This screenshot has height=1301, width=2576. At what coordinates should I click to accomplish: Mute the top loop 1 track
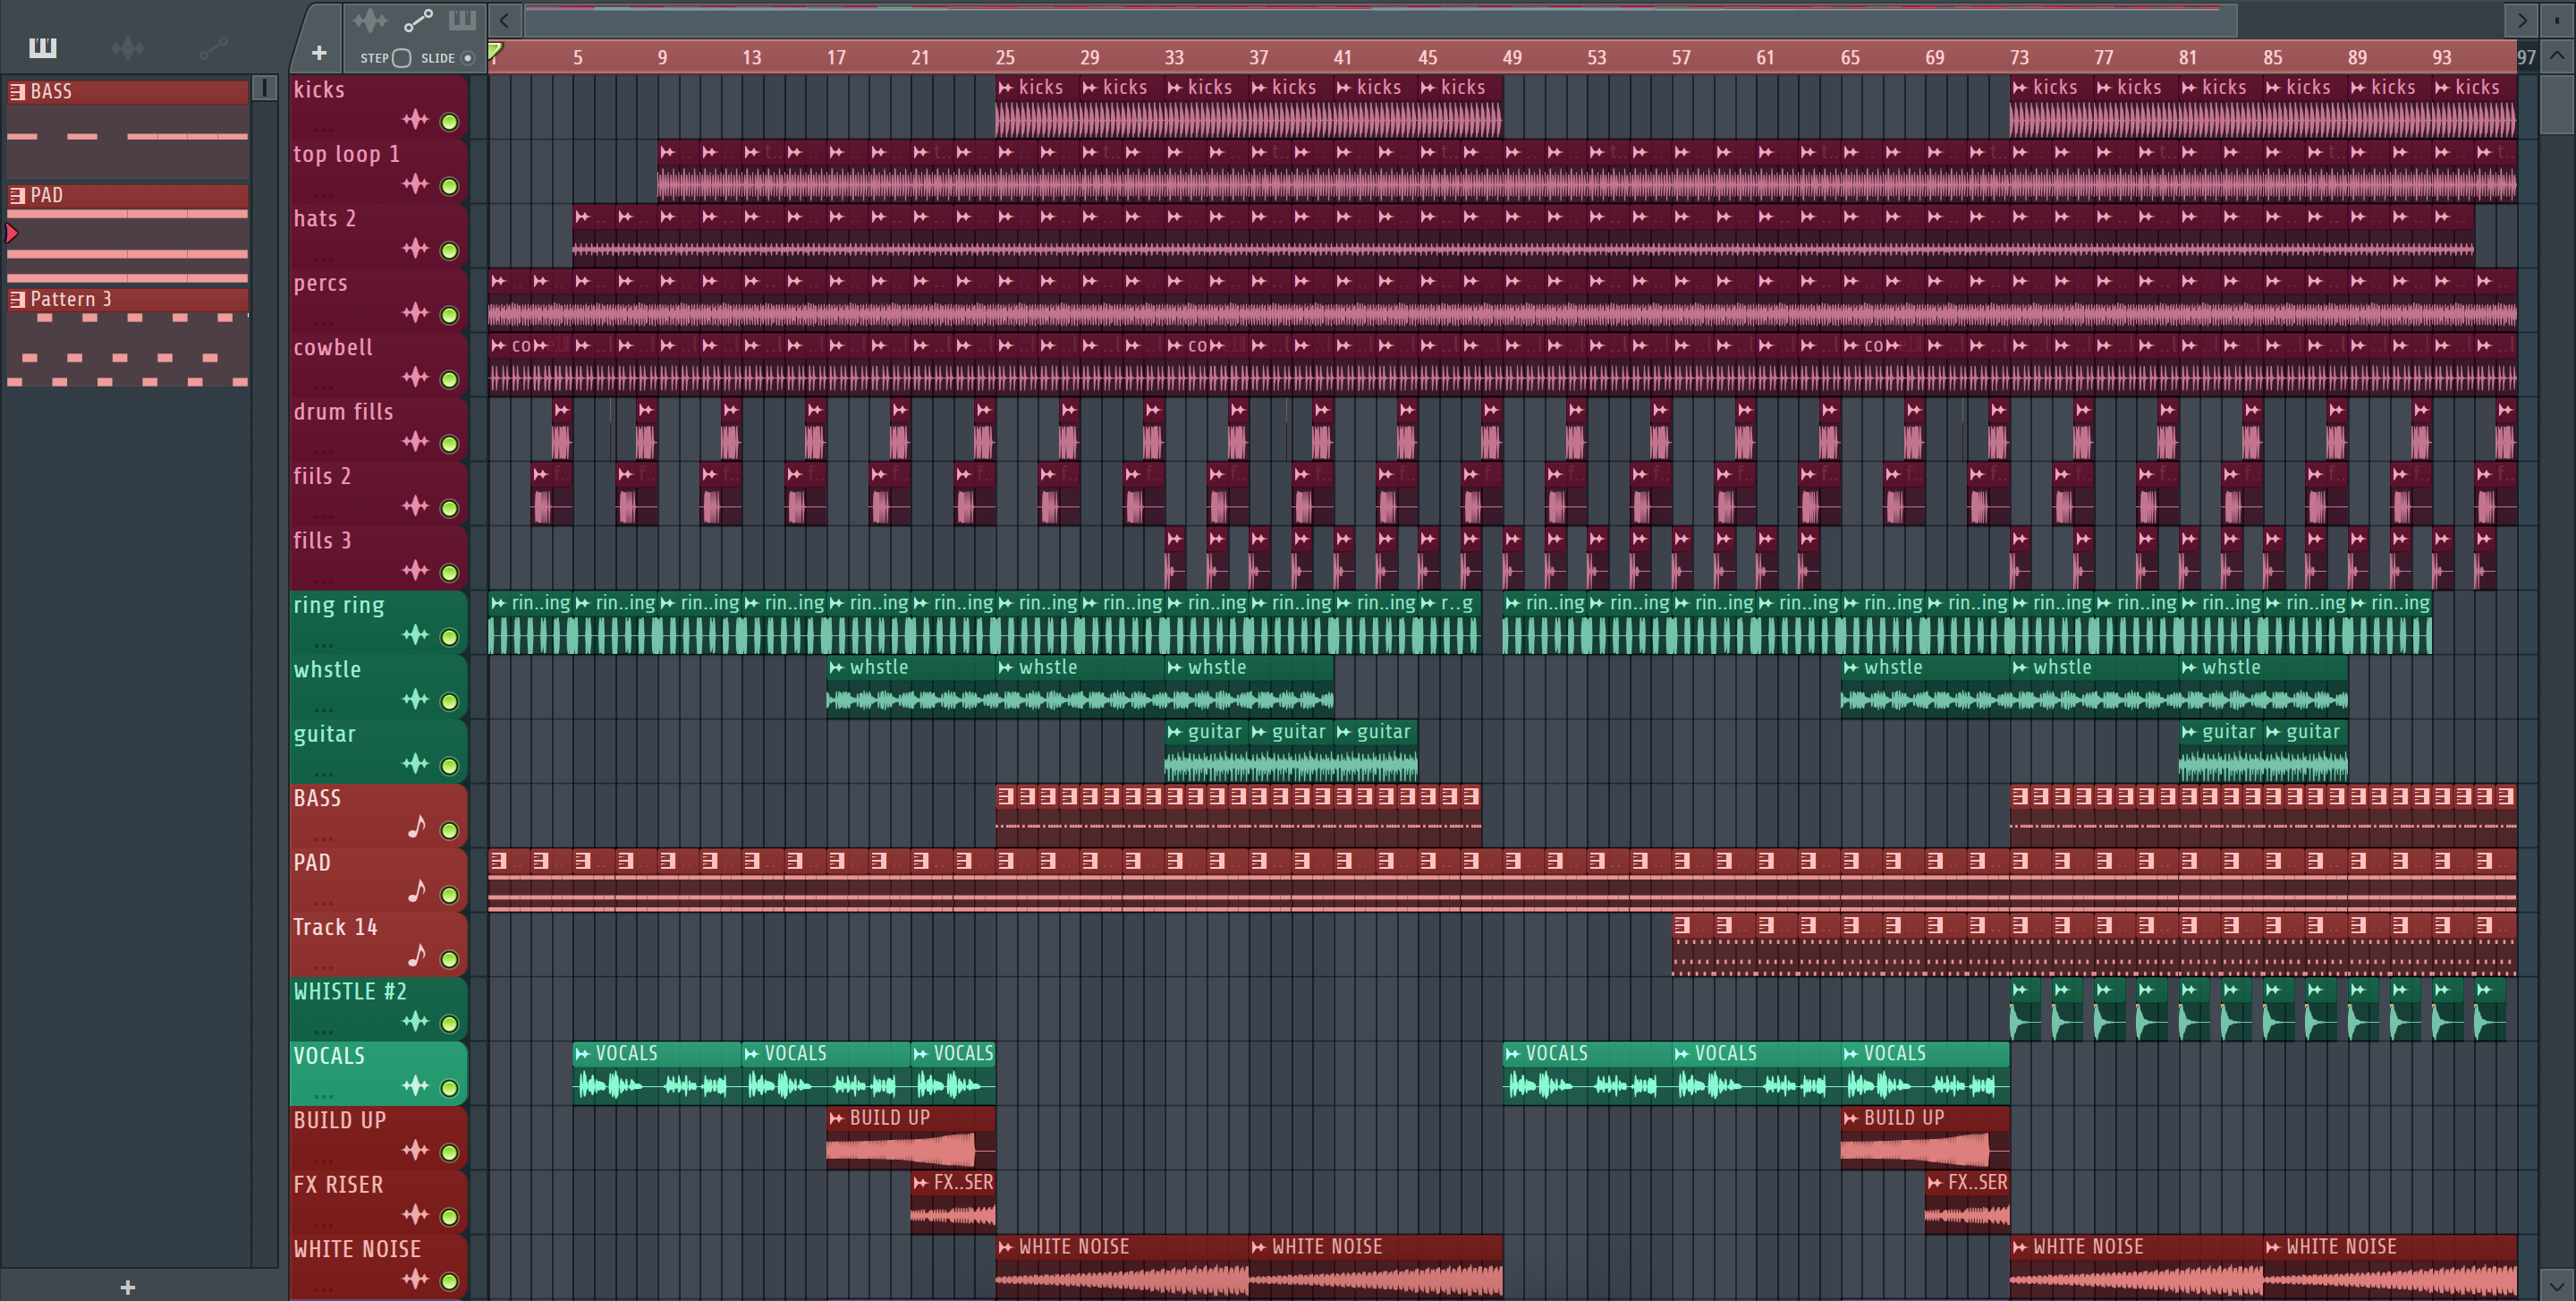pyautogui.click(x=450, y=187)
